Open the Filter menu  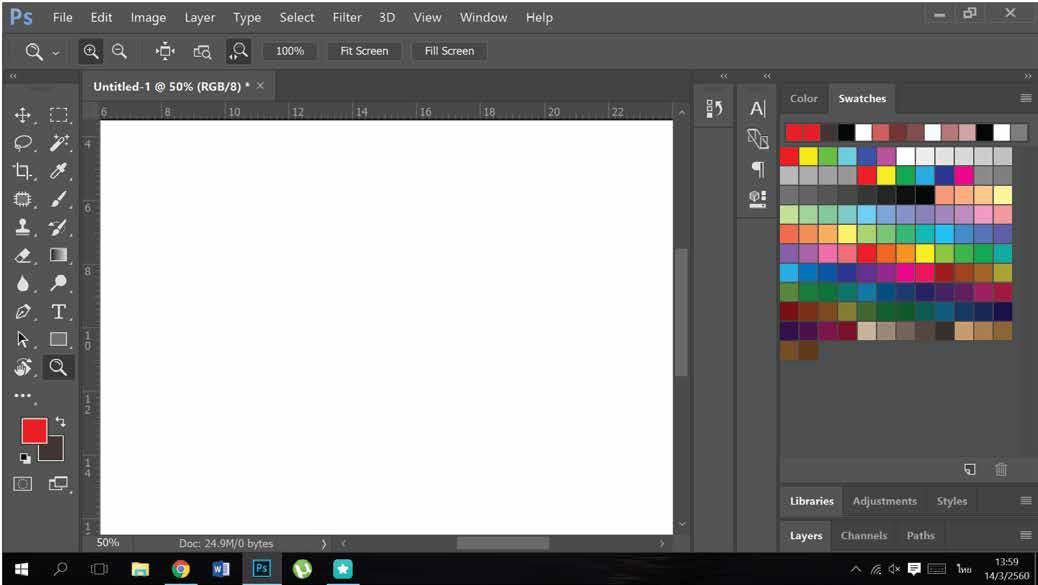point(347,18)
